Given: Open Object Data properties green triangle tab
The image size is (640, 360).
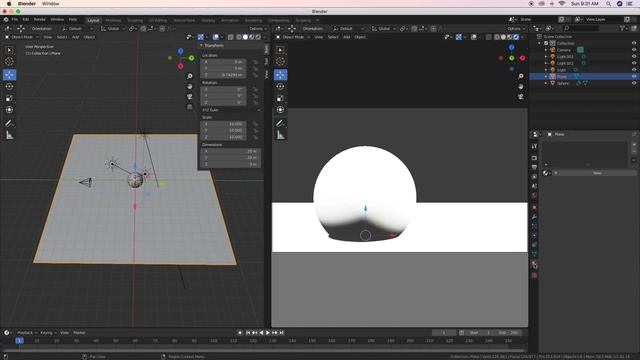Looking at the screenshot, I should [x=534, y=254].
